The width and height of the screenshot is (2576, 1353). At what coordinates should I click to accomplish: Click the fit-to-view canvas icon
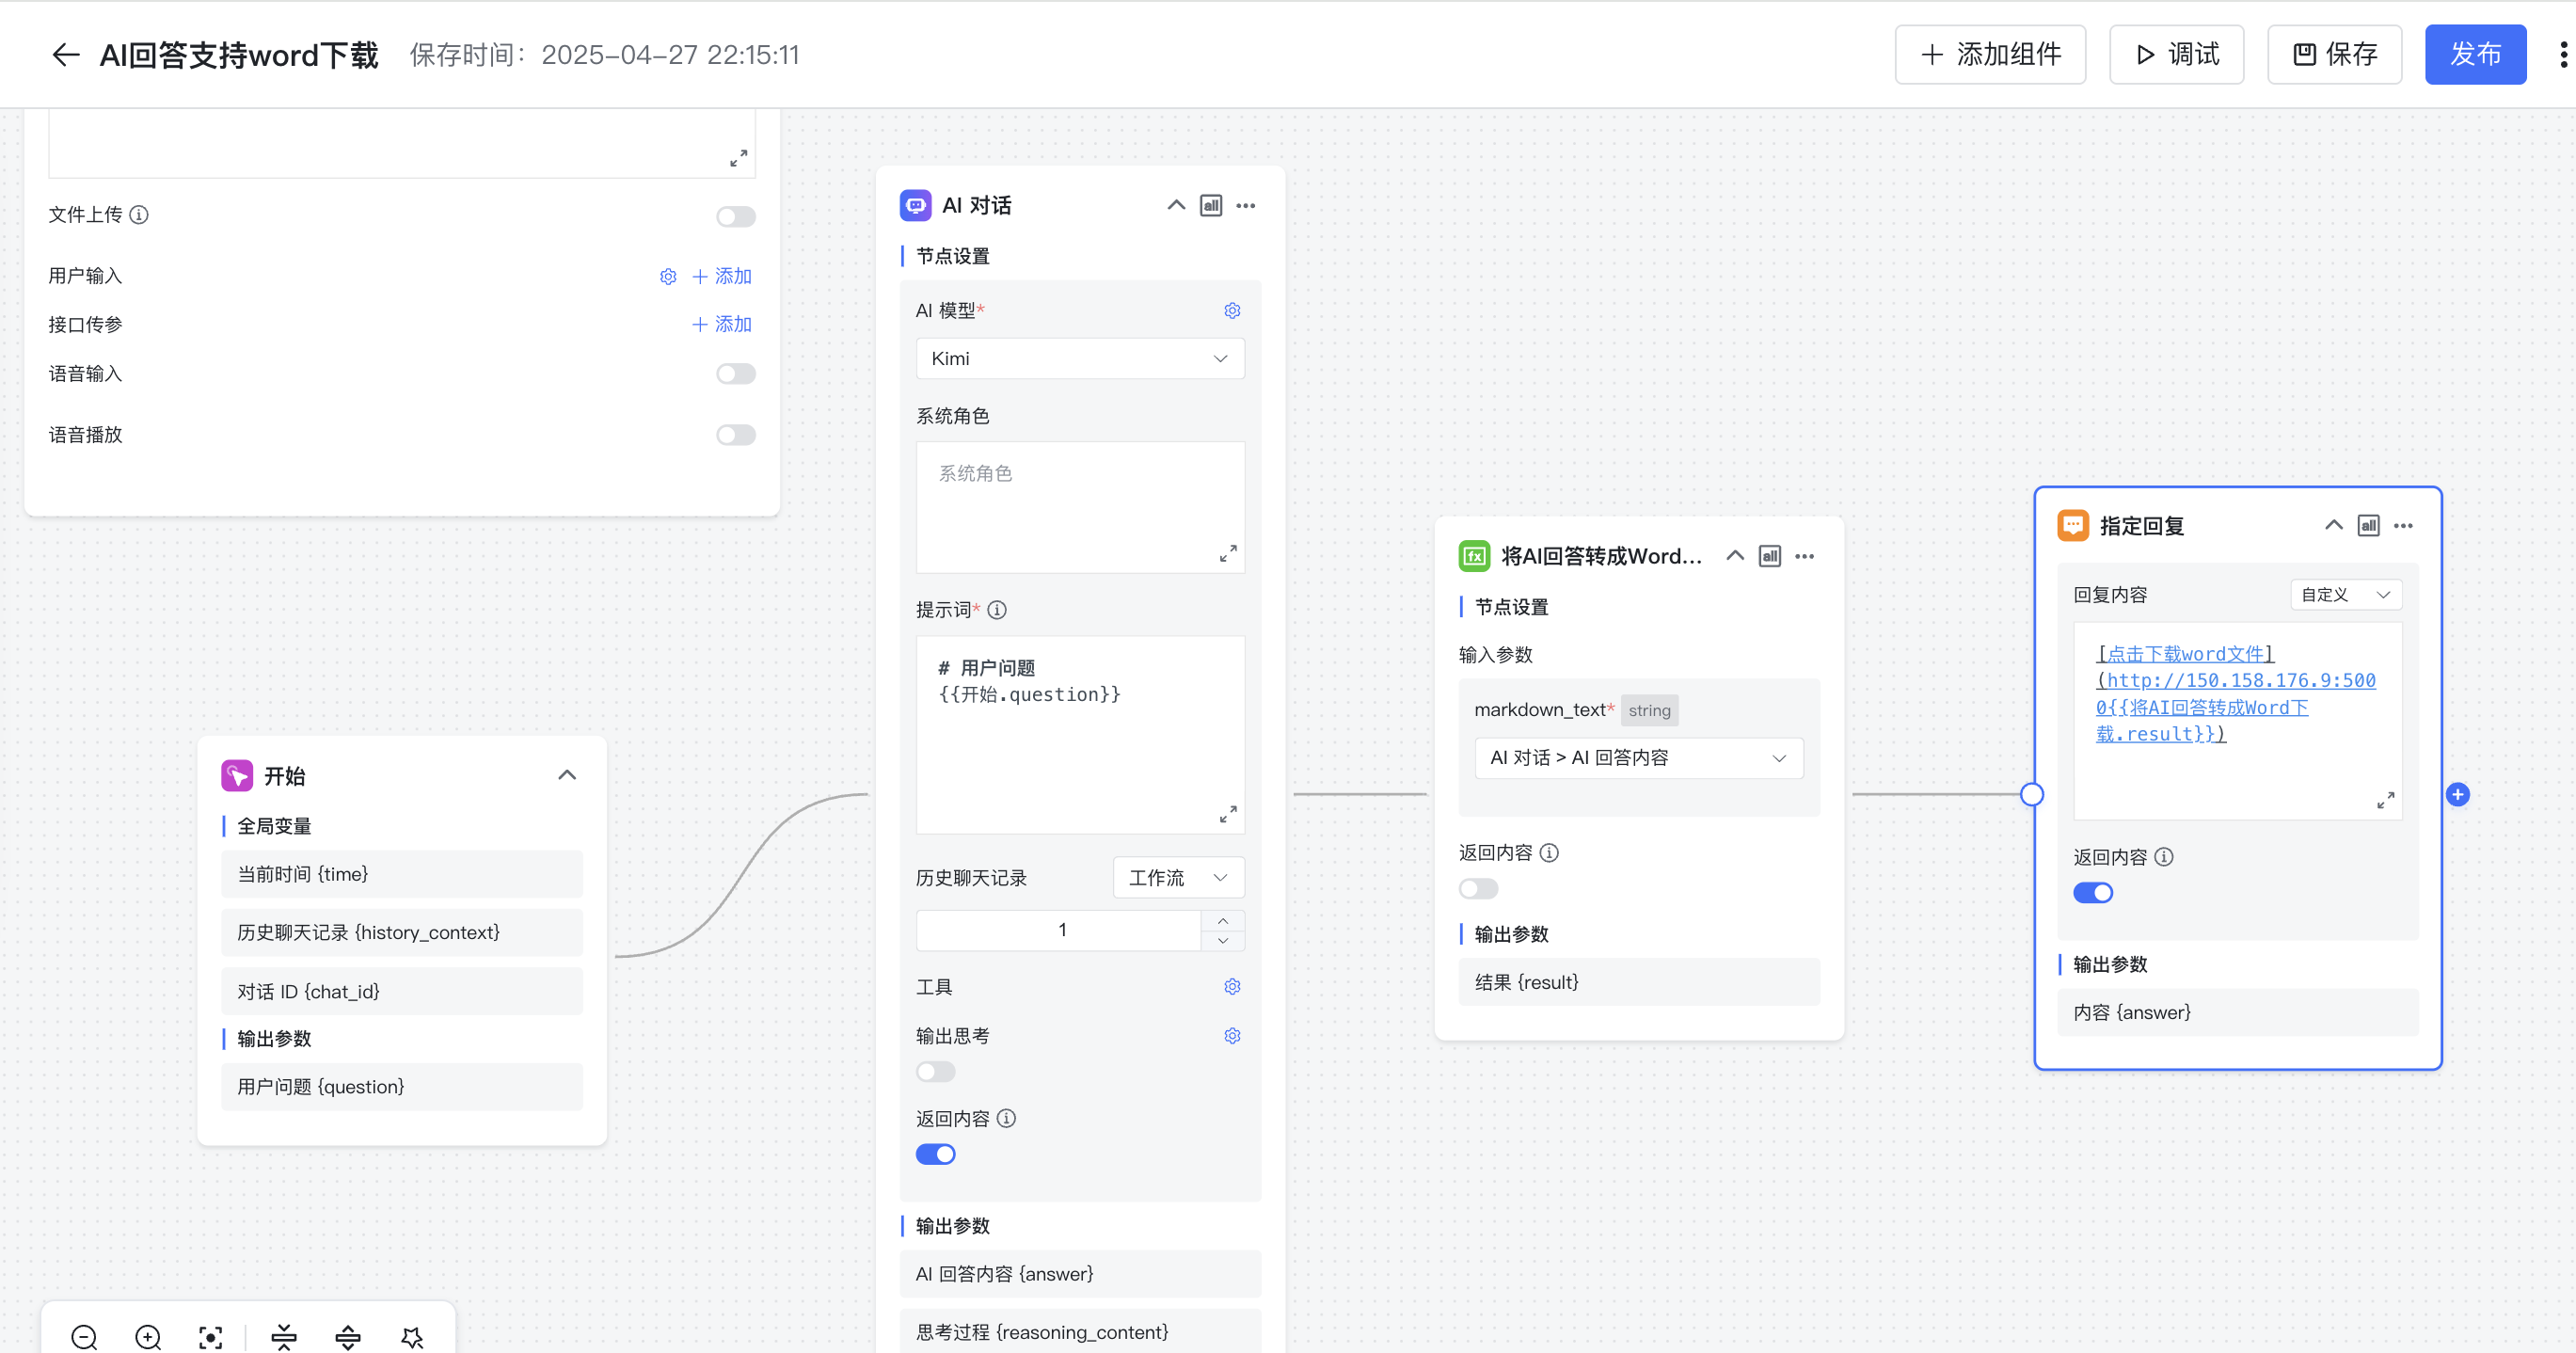211,1336
